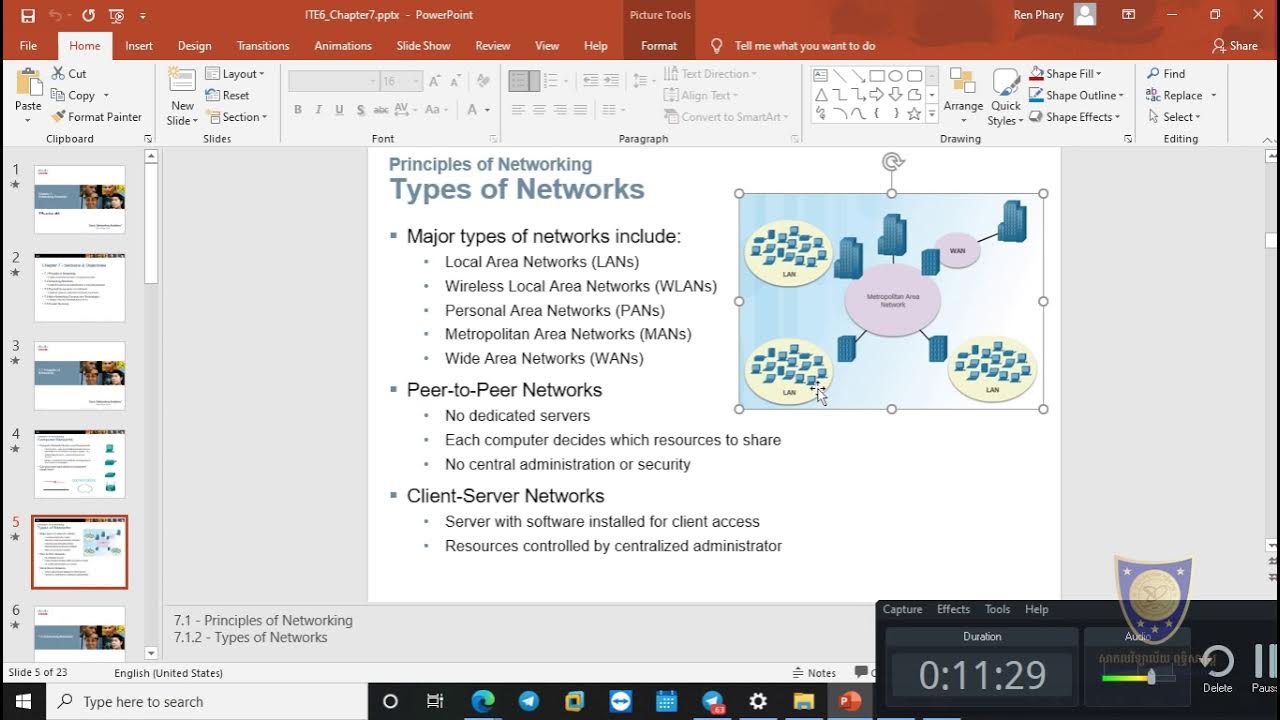The image size is (1280, 720).
Task: Click Tell me what you want to do
Action: pos(793,46)
